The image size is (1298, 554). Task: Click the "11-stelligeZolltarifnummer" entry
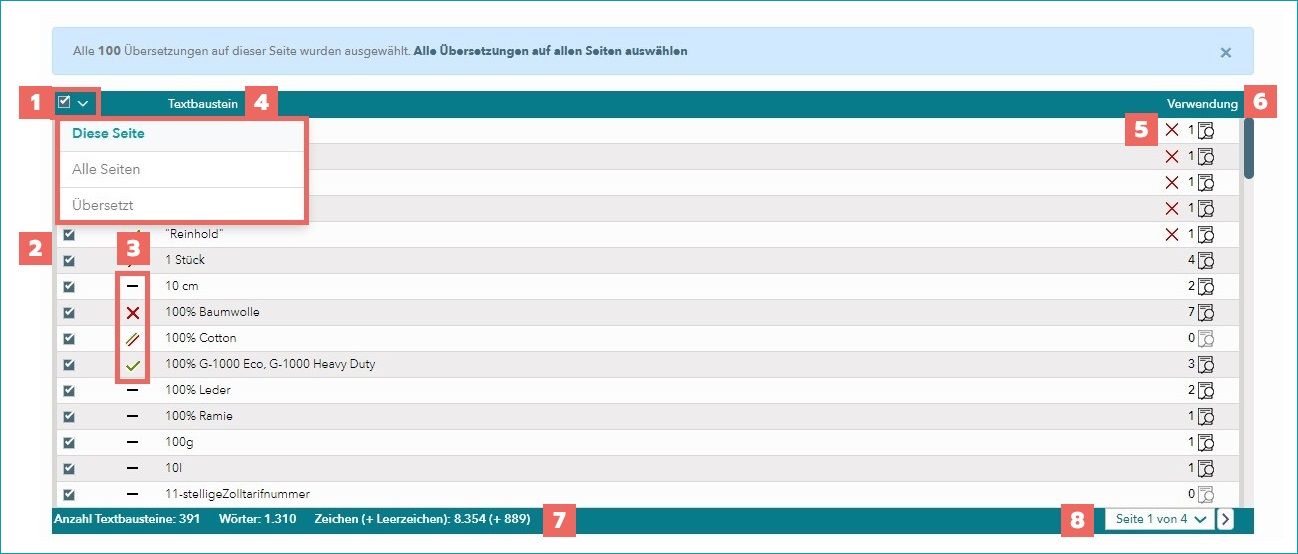point(237,494)
